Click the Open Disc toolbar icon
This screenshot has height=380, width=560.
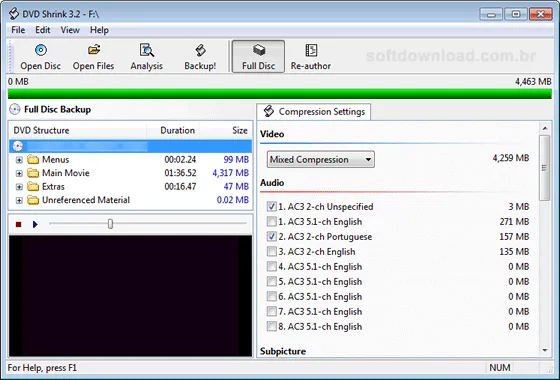[x=40, y=56]
